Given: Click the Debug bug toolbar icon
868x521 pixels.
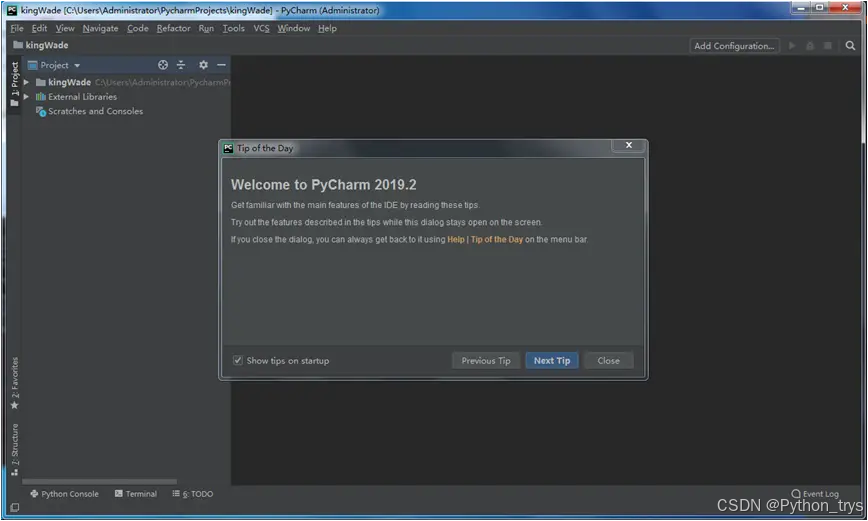Looking at the screenshot, I should (x=810, y=46).
